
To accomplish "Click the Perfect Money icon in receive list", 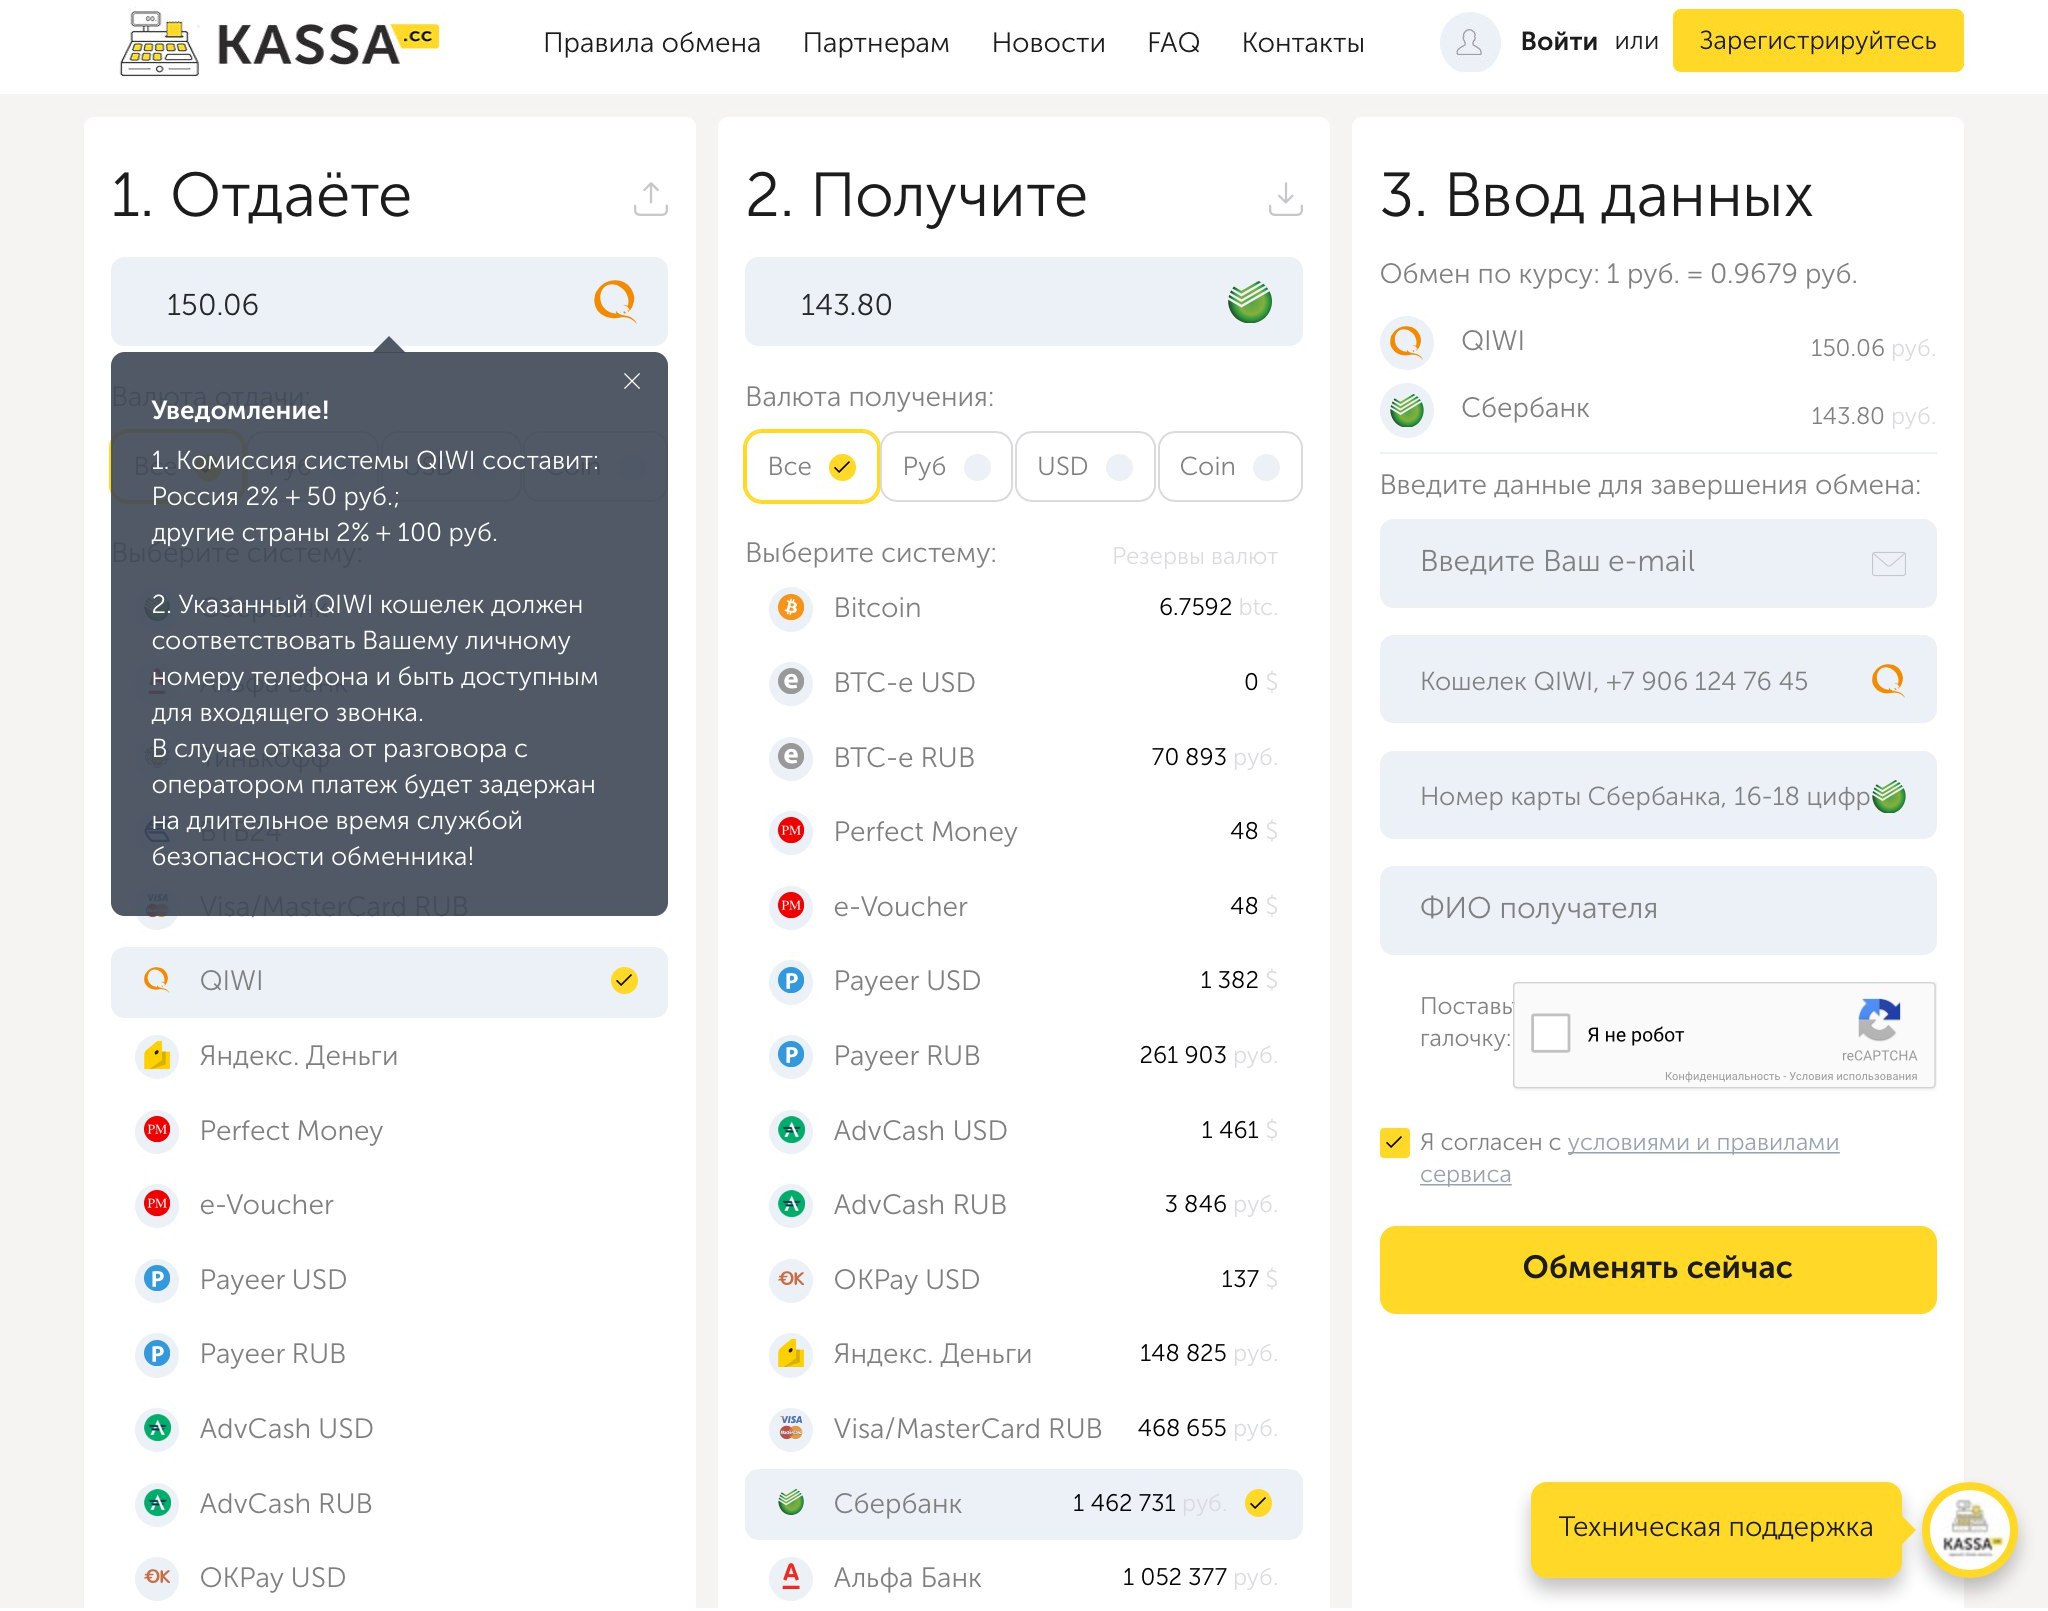I will pyautogui.click(x=791, y=831).
